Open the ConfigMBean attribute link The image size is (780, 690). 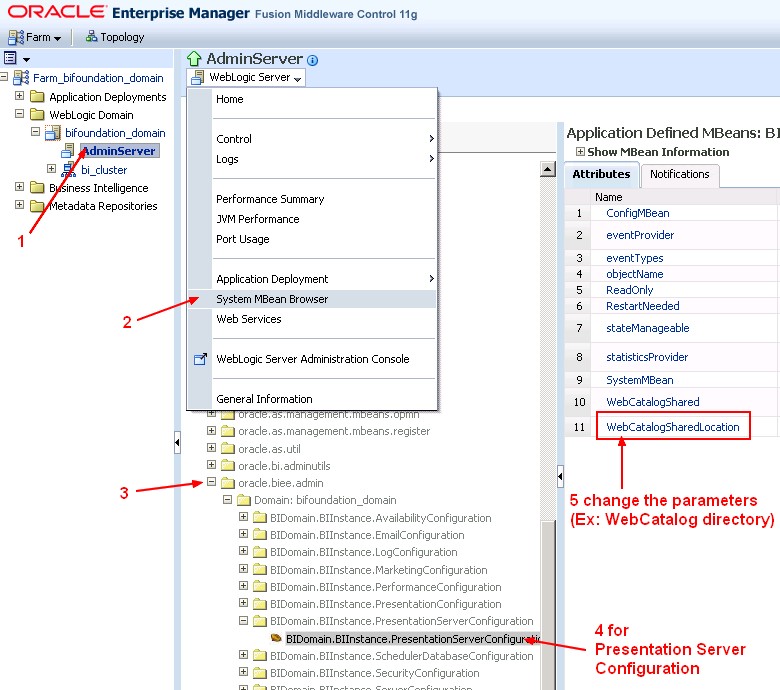[x=637, y=213]
